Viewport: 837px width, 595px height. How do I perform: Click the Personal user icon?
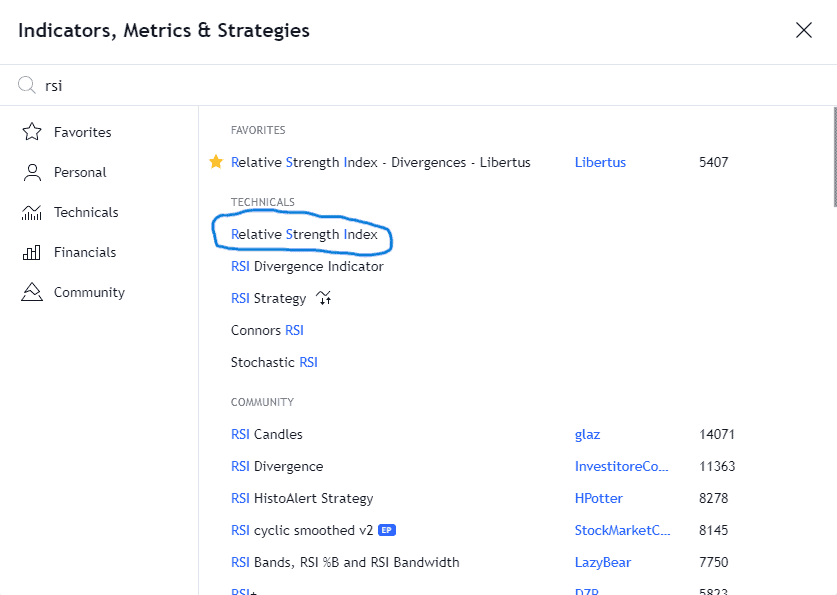pyautogui.click(x=32, y=172)
